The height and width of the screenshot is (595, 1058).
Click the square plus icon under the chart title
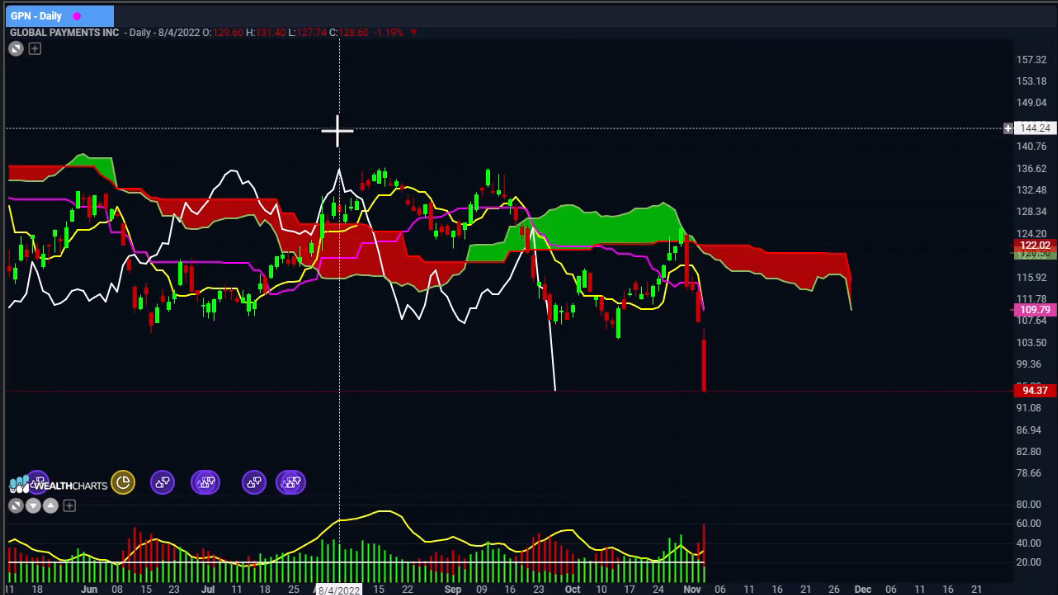click(x=35, y=49)
